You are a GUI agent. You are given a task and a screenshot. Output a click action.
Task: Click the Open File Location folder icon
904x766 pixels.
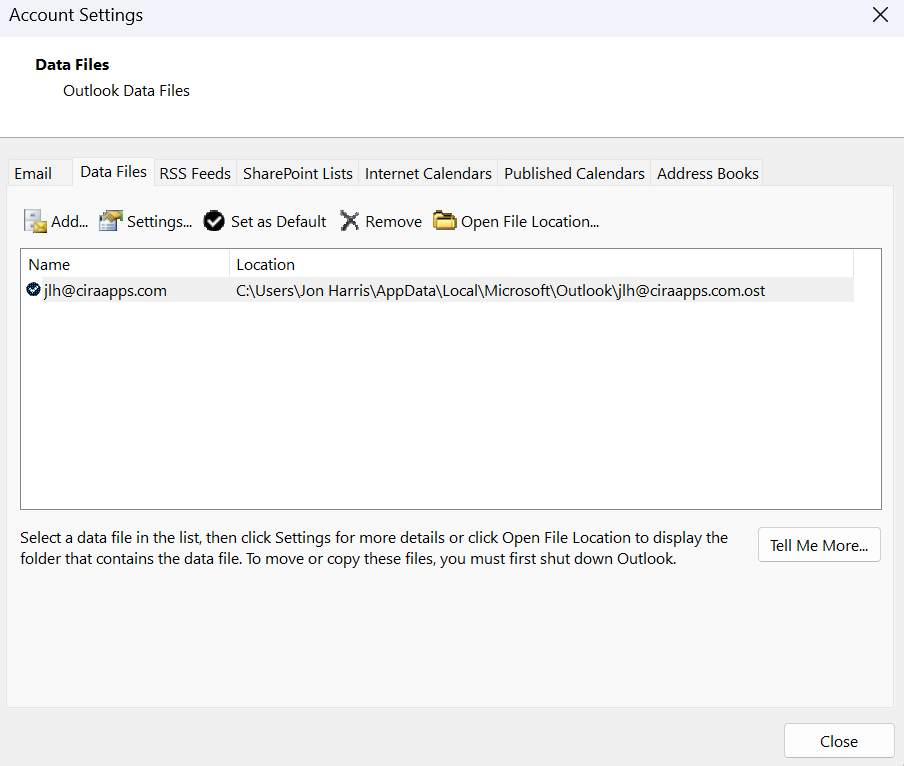point(444,221)
